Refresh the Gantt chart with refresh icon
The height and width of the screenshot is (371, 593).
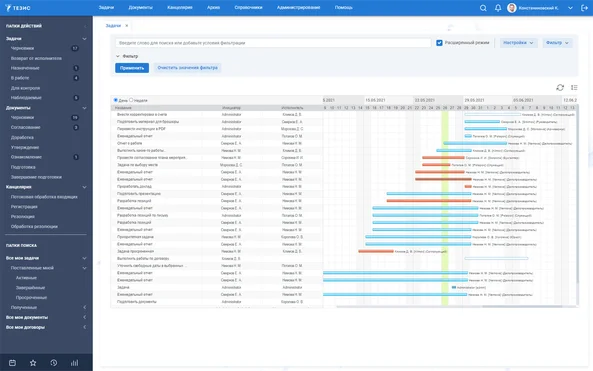tap(560, 87)
